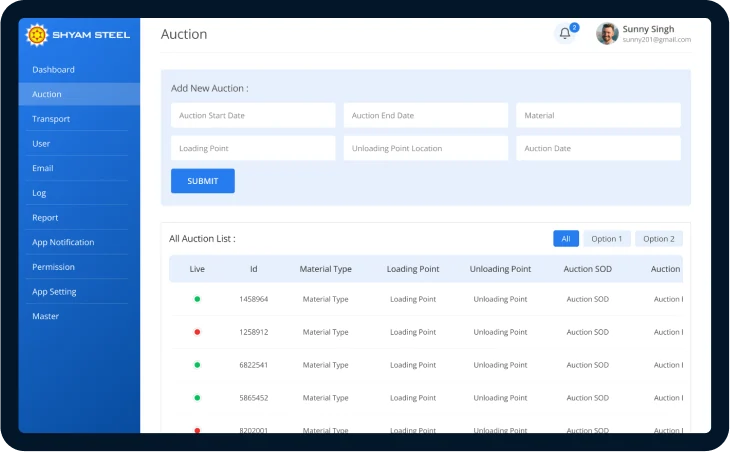Click Loading Point cell in row 1258912
730x452 pixels.
[x=413, y=332]
